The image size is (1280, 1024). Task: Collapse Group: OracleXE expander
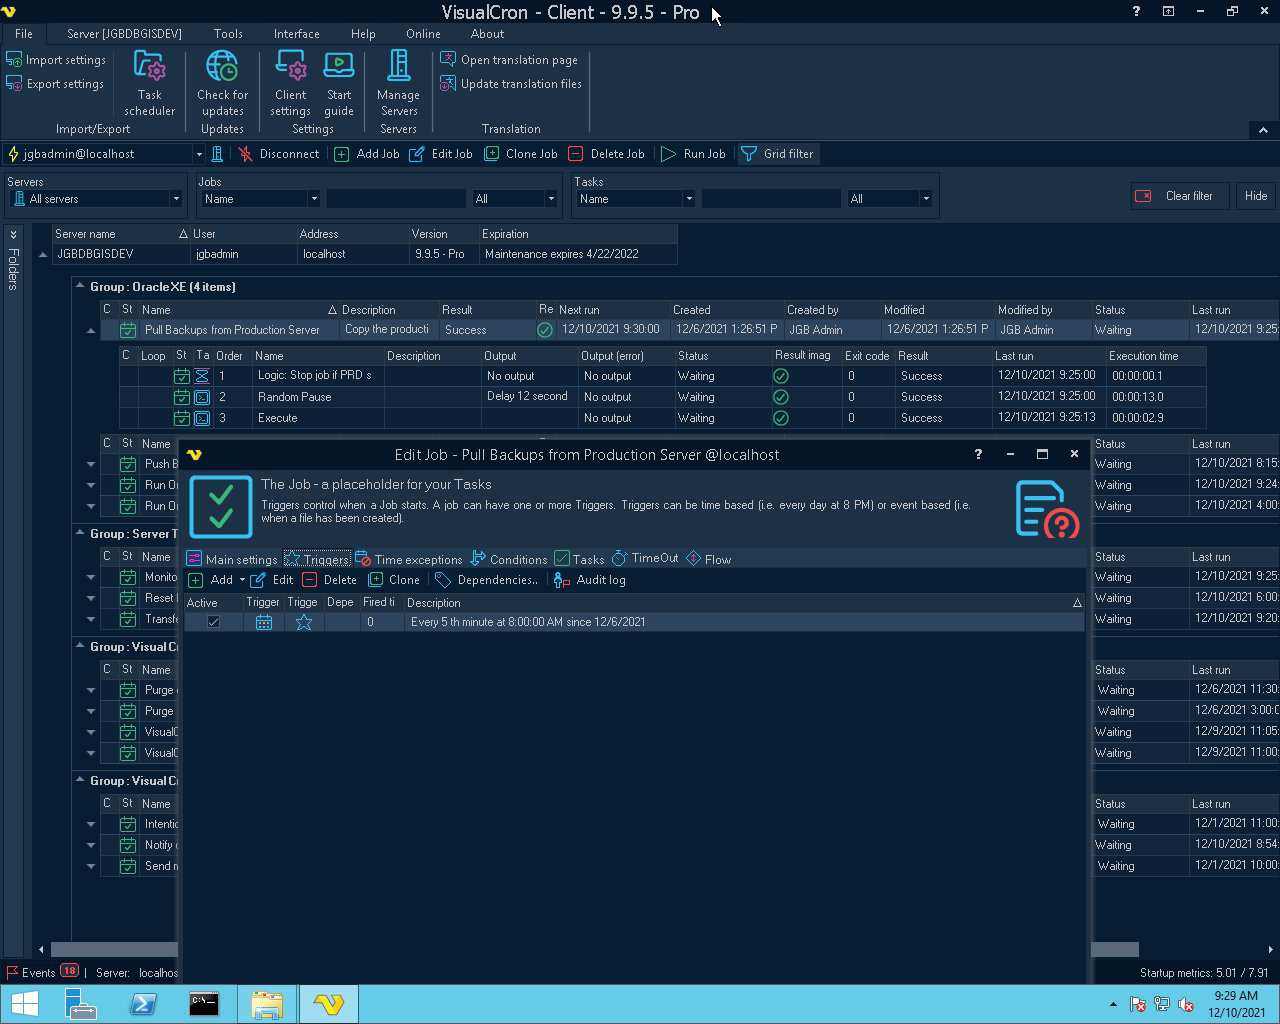[x=80, y=286]
